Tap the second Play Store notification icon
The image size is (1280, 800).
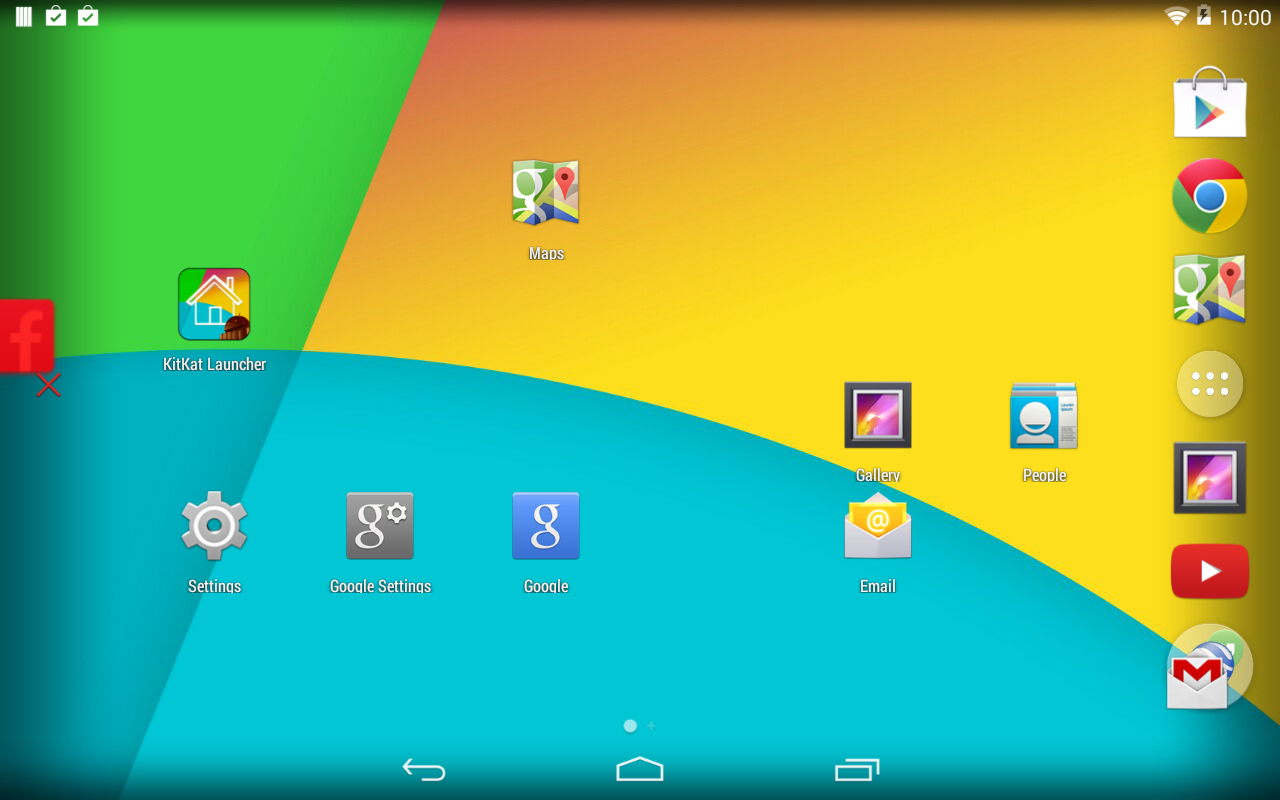click(x=88, y=16)
